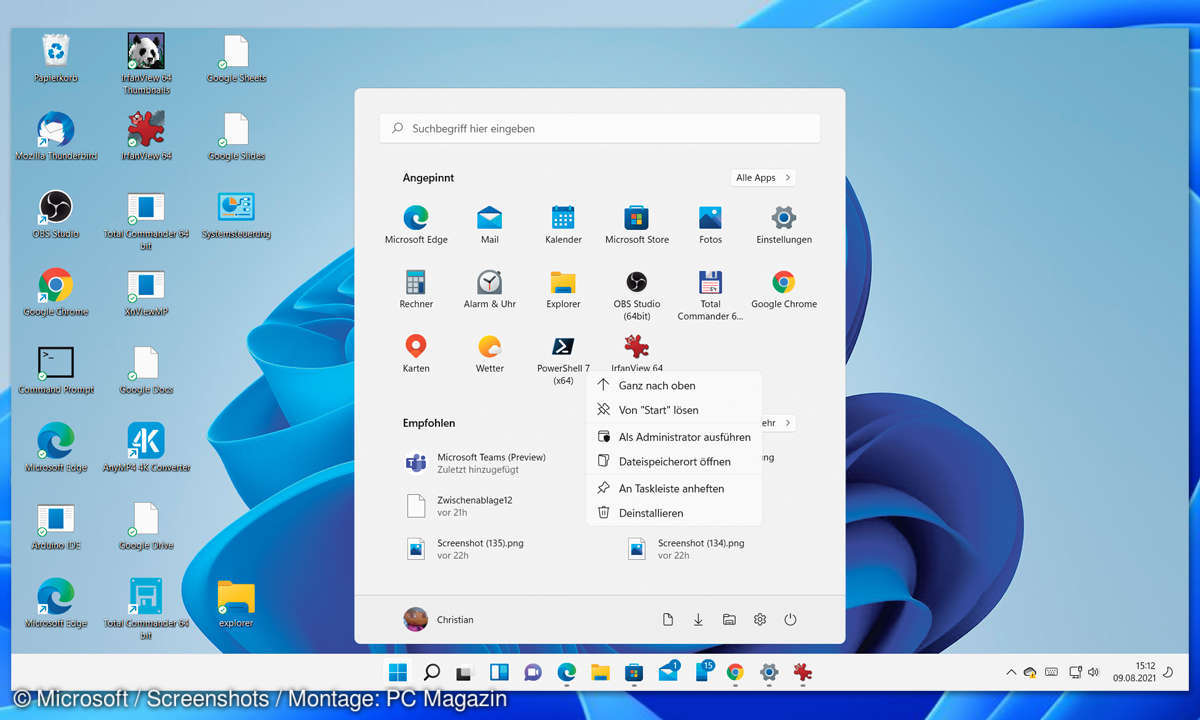Select the explorer folder on desktop
Screen dimensions: 1200x720
tap(236, 605)
